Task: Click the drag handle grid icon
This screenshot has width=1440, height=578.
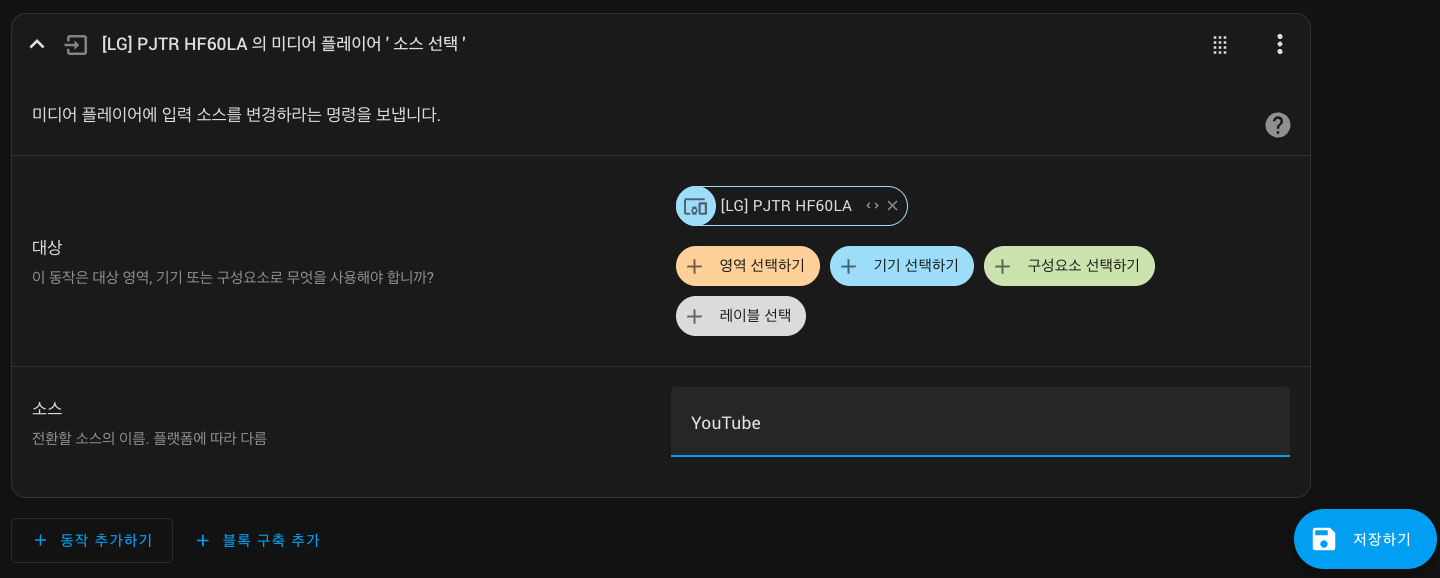Action: [x=1220, y=45]
